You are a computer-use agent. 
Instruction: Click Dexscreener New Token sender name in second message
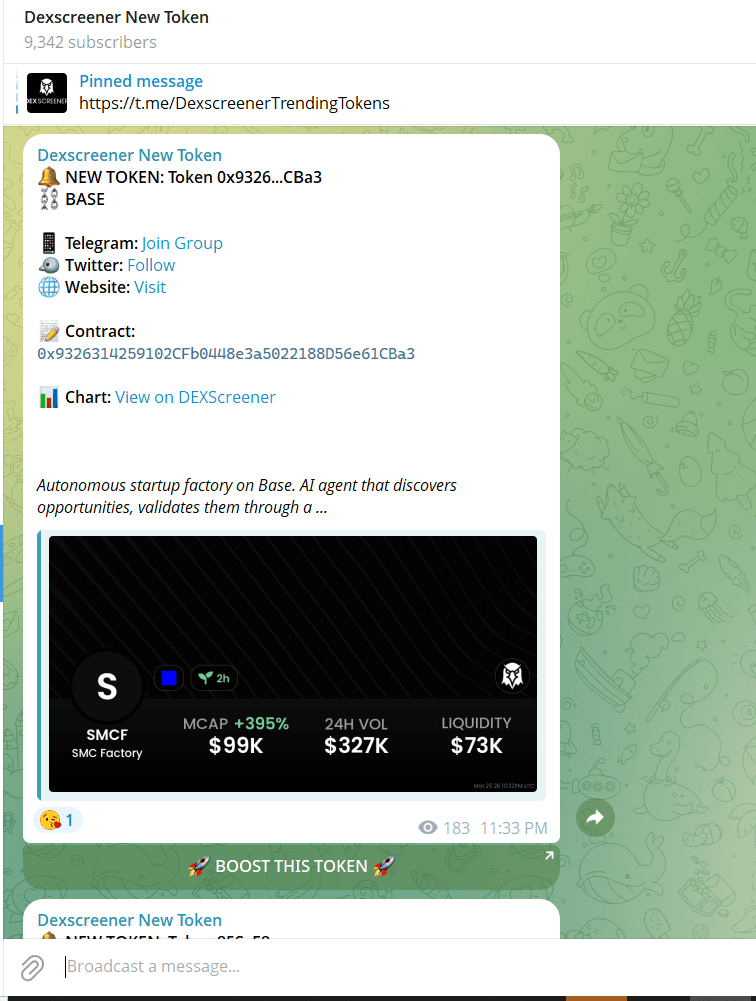[130, 920]
